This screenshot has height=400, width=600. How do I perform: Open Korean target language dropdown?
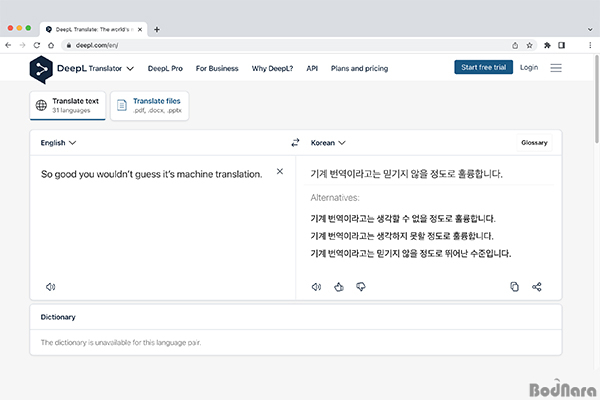coord(328,143)
